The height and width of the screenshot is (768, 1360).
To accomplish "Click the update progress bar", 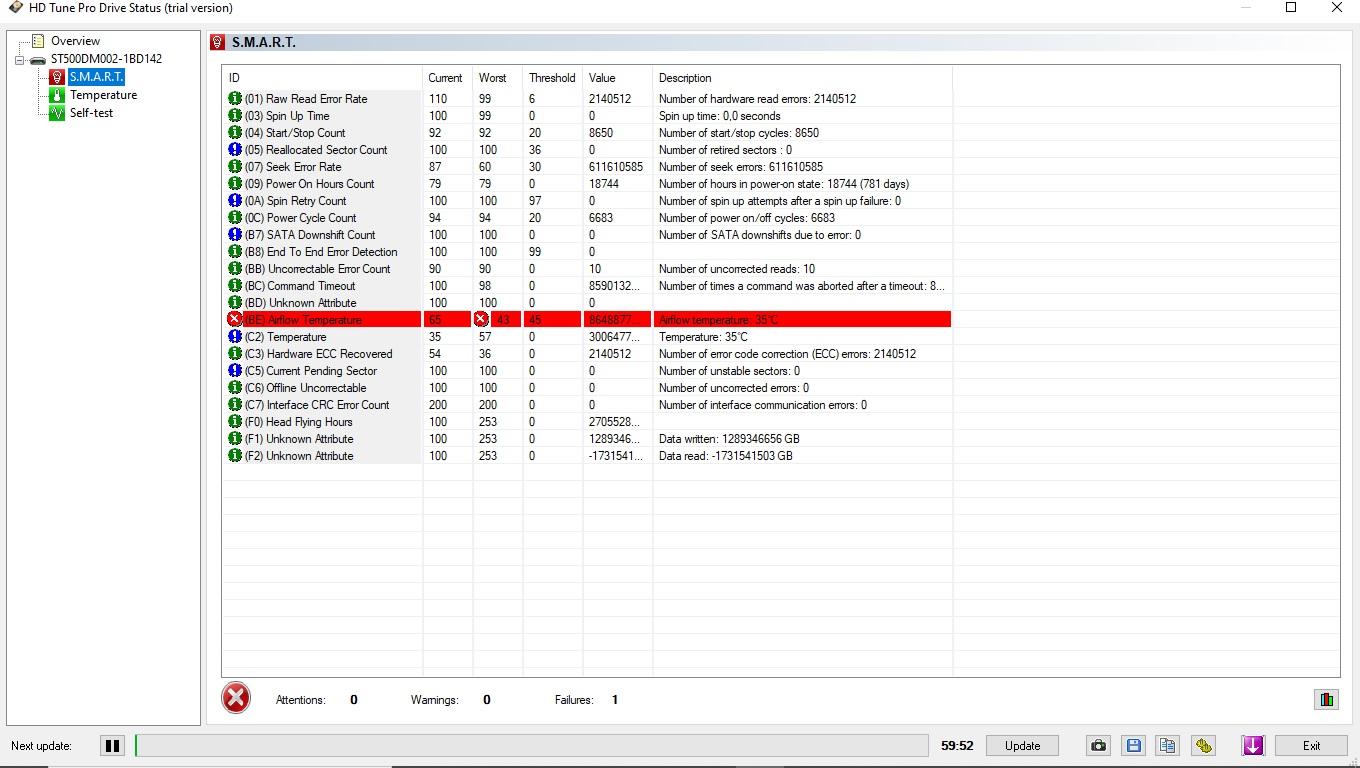I will [x=532, y=746].
